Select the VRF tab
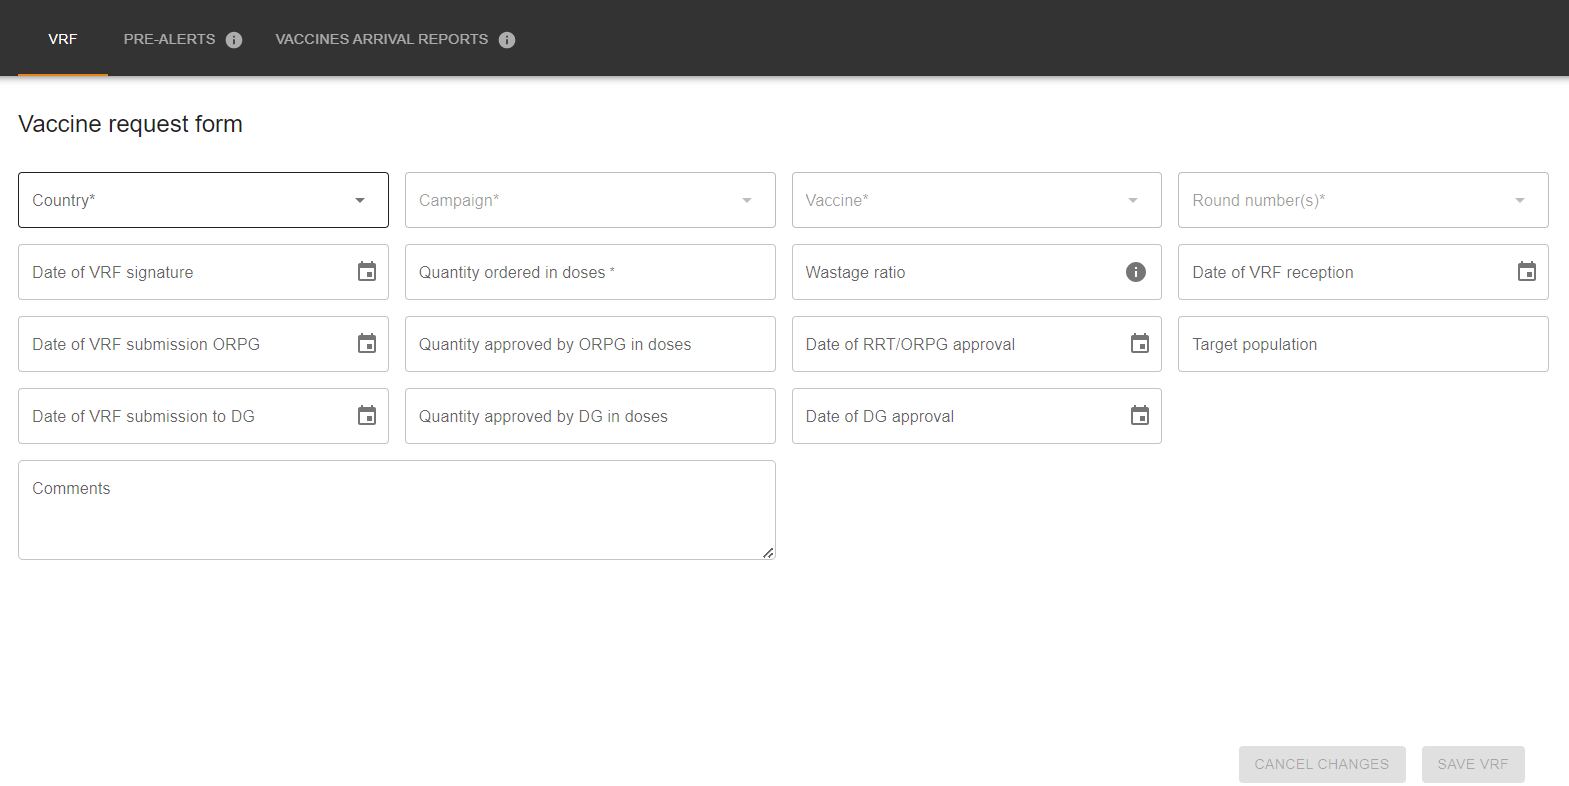Image resolution: width=1569 pixels, height=786 pixels. pyautogui.click(x=62, y=39)
